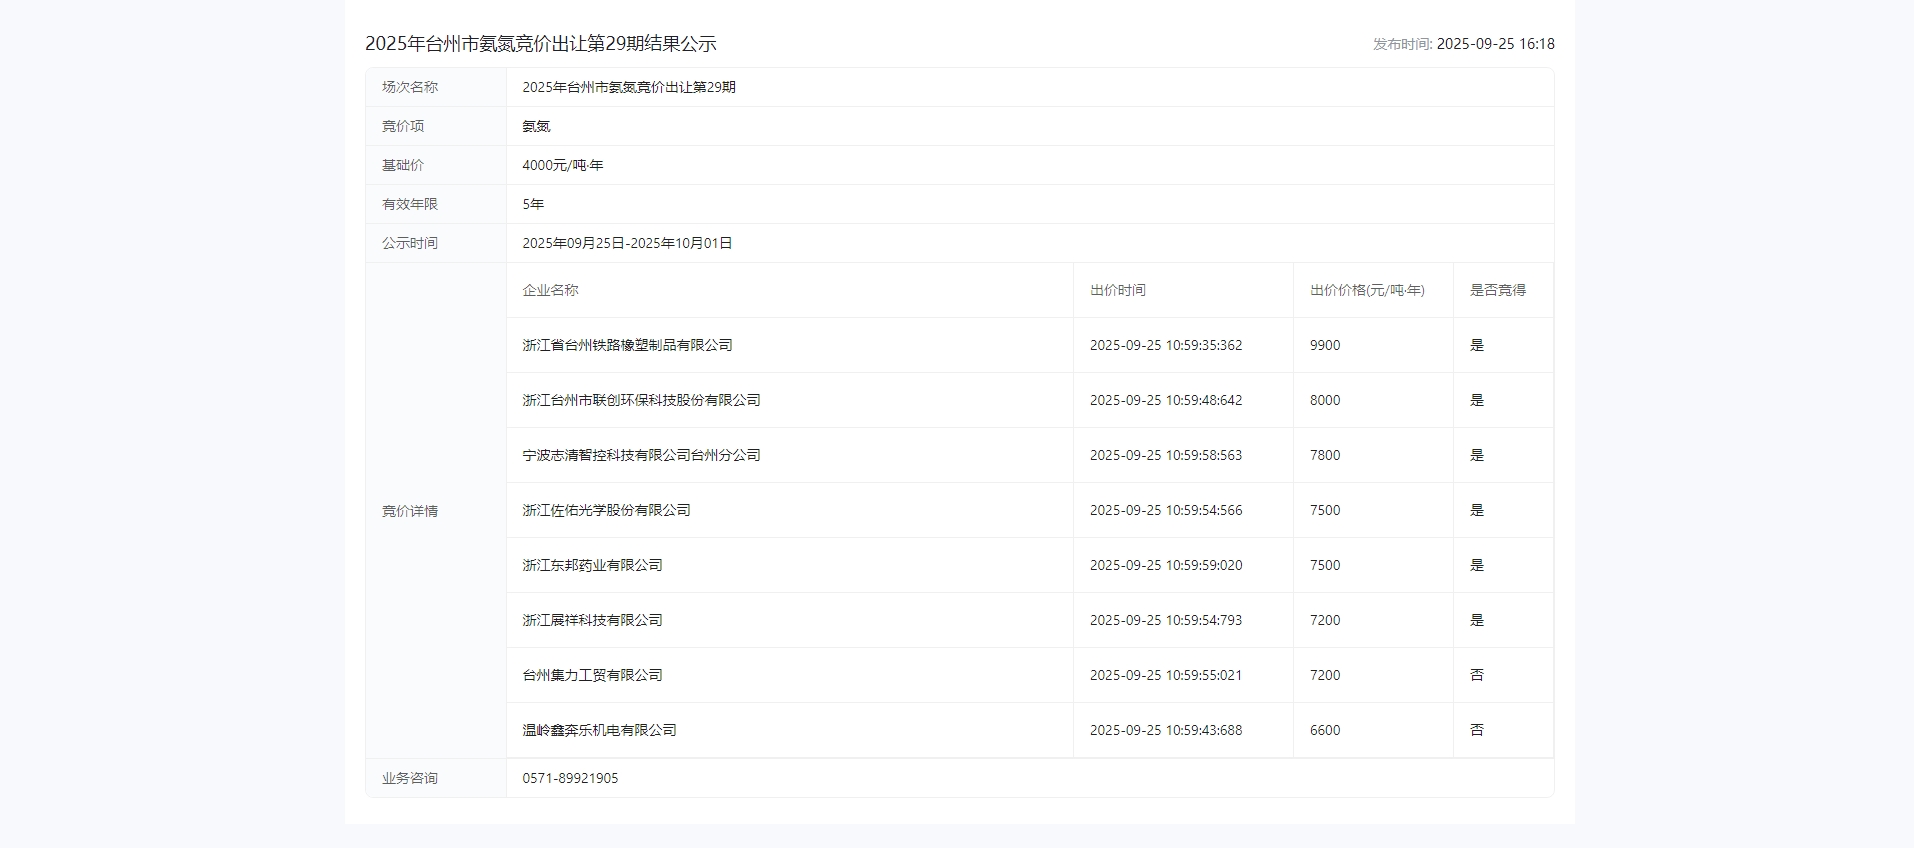The height and width of the screenshot is (848, 1914).
Task: Click the 是否竞得 column header
Action: pyautogui.click(x=1497, y=290)
